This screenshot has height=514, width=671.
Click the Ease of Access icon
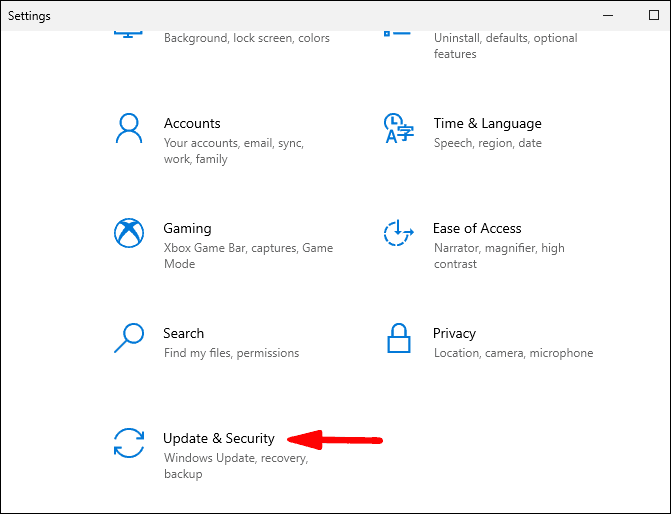[398, 233]
